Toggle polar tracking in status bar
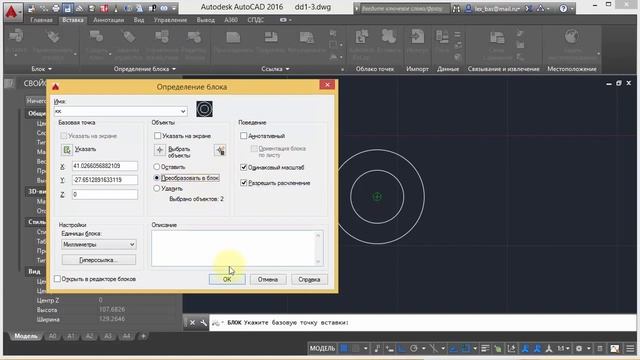 click(x=413, y=348)
